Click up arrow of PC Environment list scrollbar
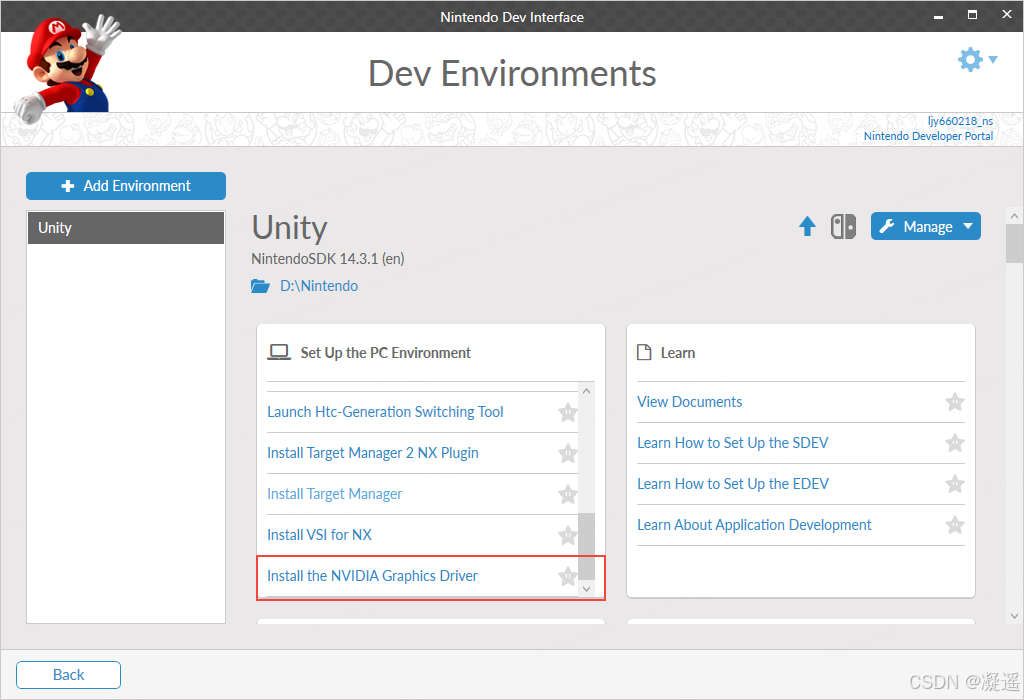The image size is (1024, 700). coord(586,391)
